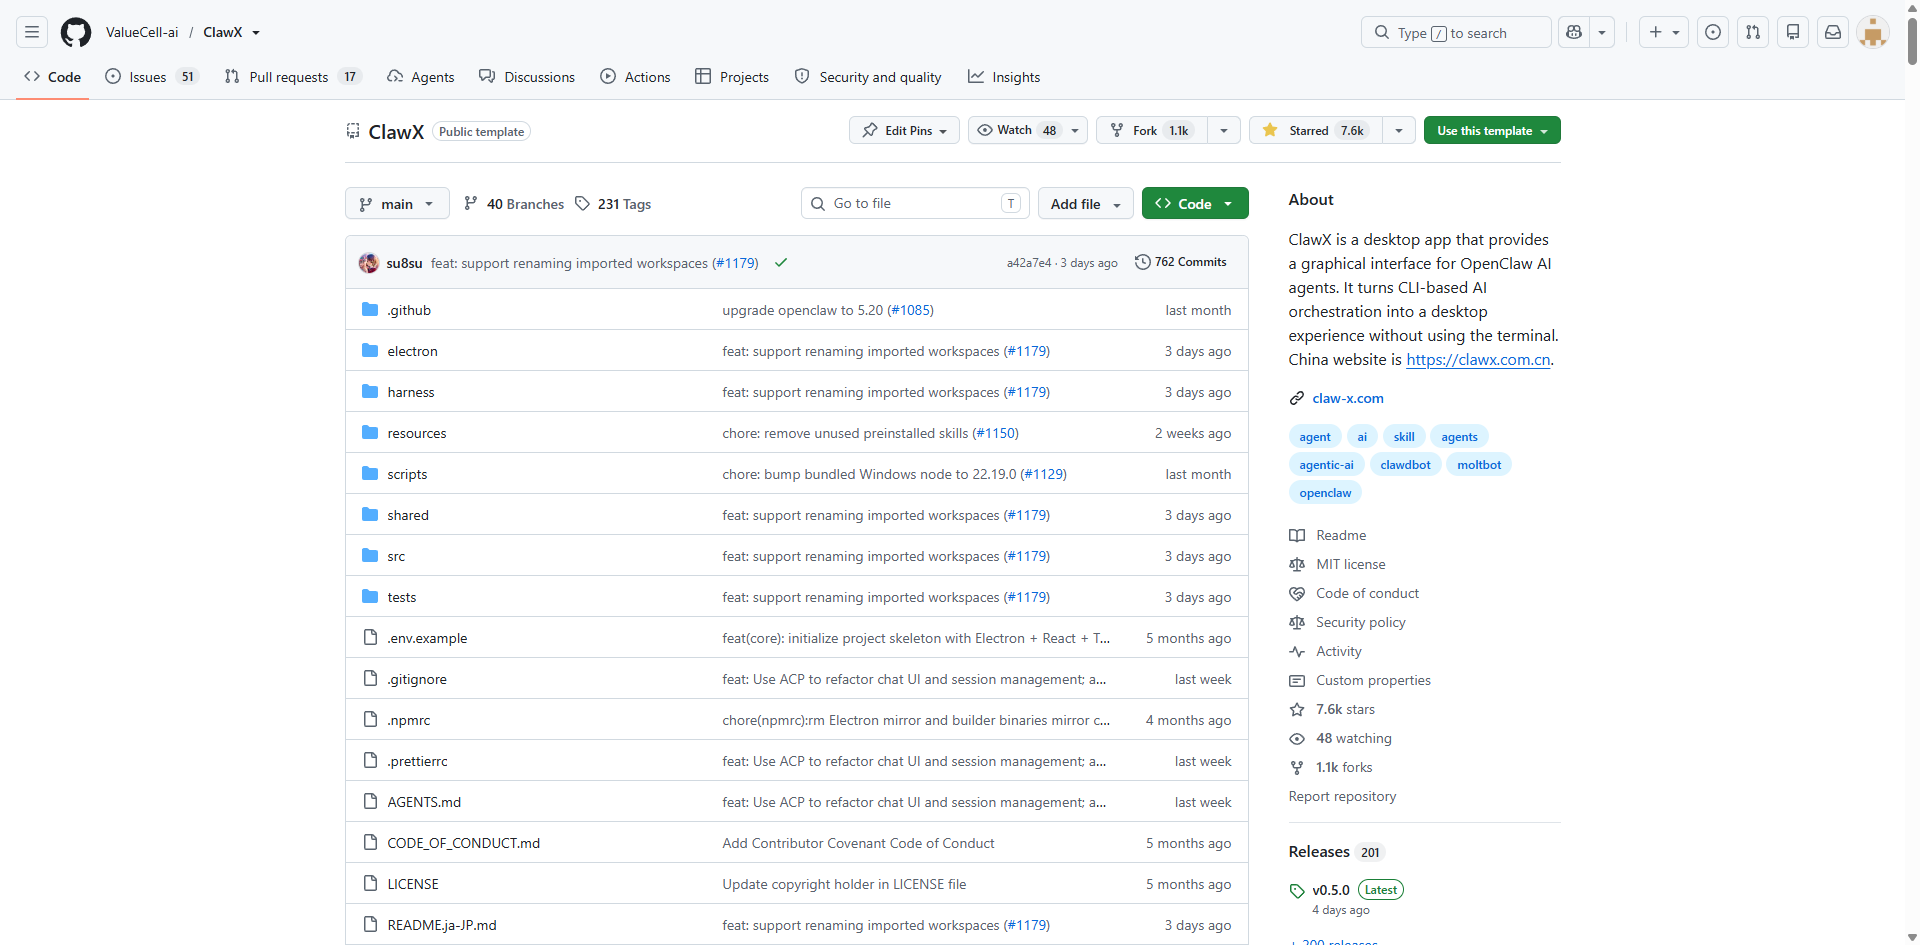Open commit a42a7e4 hash
This screenshot has width=1920, height=945.
pyautogui.click(x=1029, y=263)
